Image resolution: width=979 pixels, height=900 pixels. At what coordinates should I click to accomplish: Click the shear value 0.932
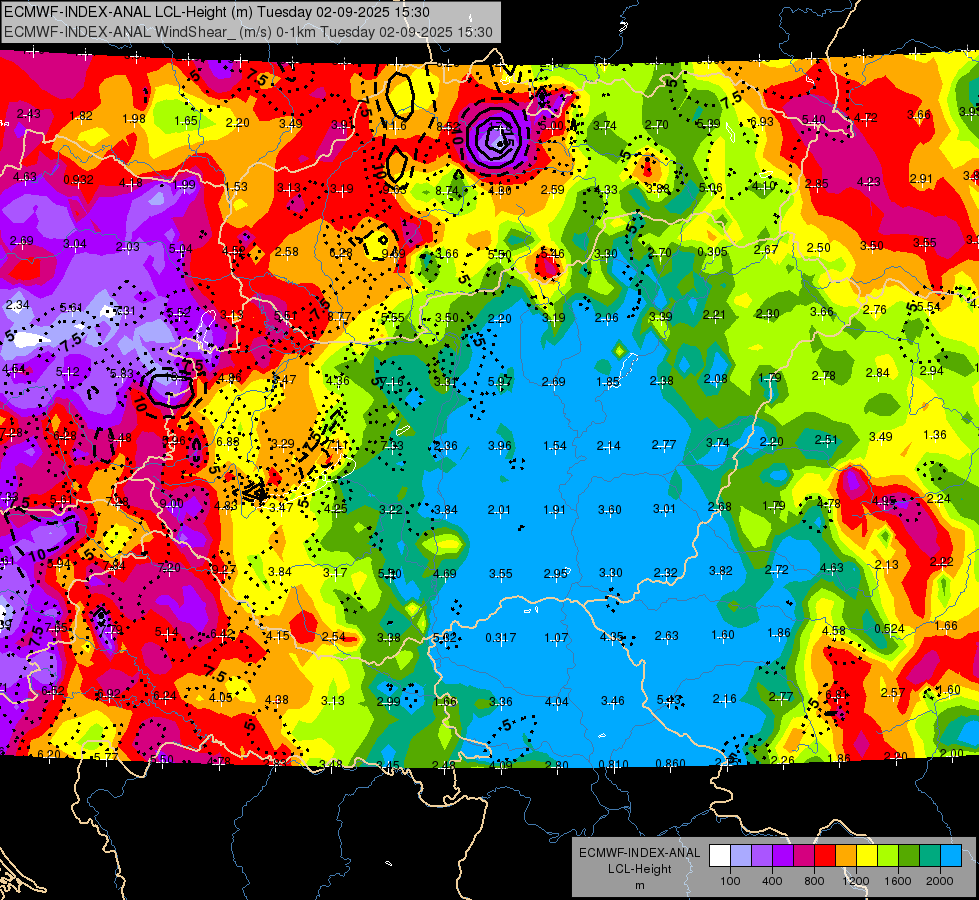79,180
